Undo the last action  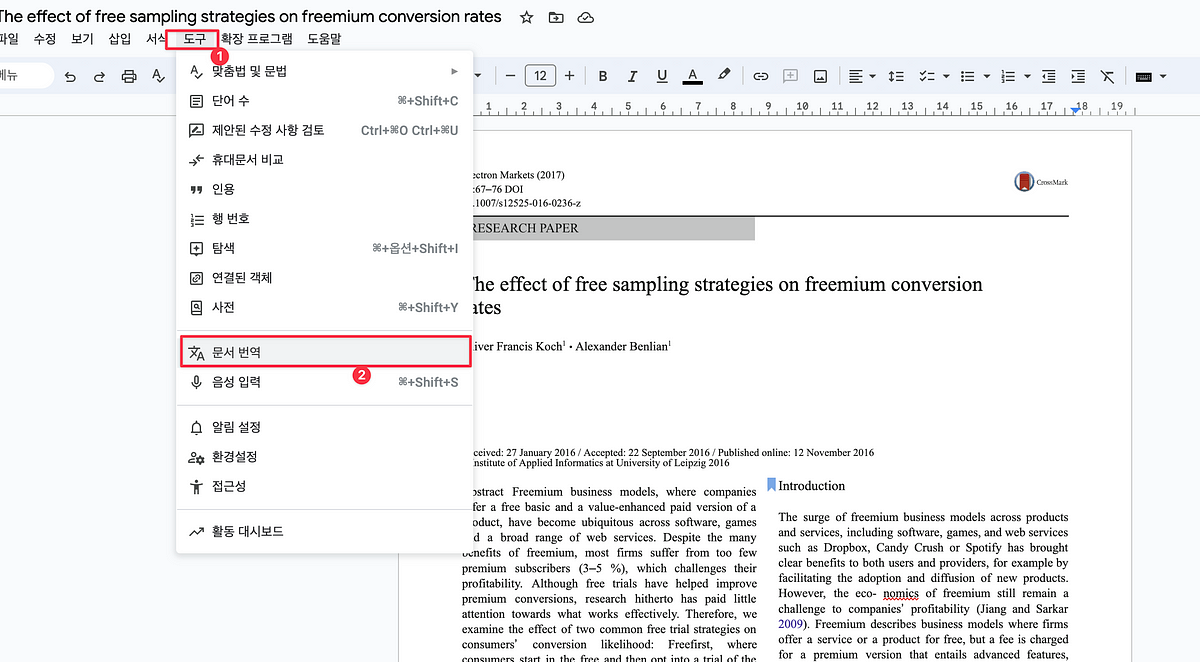click(70, 76)
